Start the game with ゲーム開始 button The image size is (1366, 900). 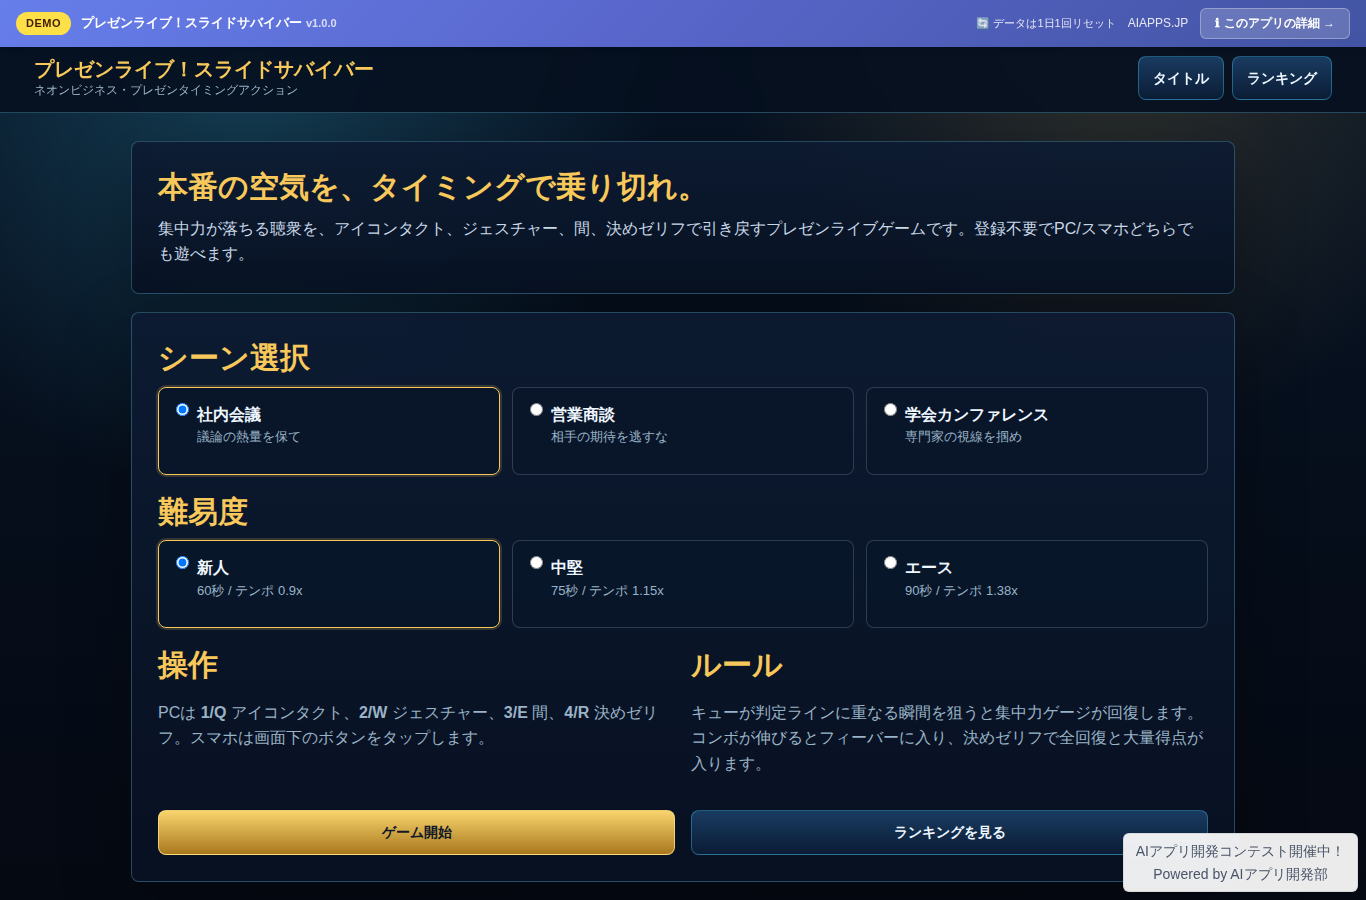[416, 832]
